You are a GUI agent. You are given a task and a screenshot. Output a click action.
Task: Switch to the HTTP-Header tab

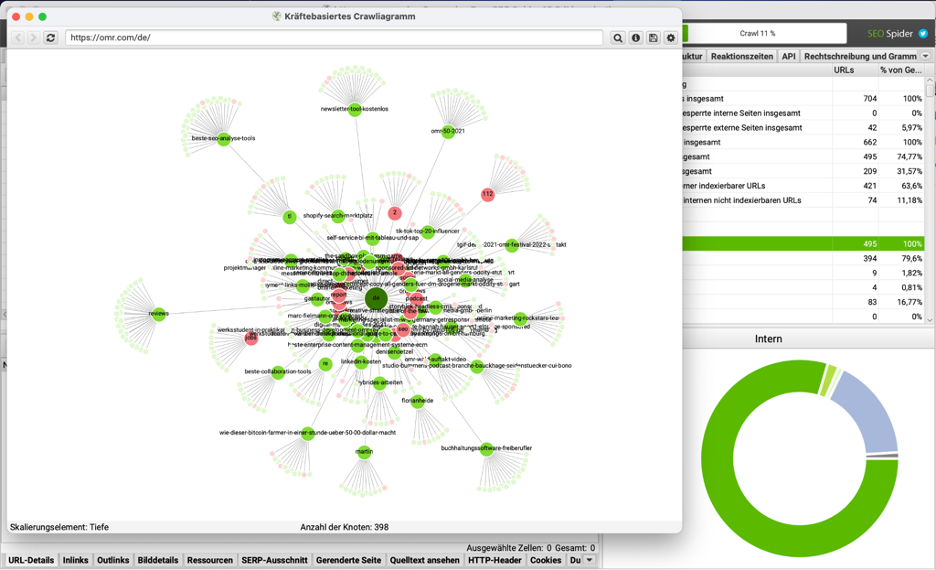pyautogui.click(x=494, y=561)
